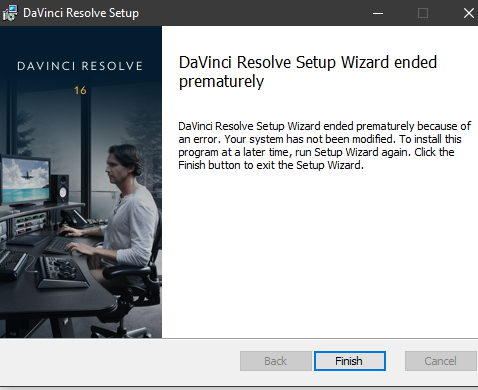This screenshot has width=478, height=390.
Task: Click the Finish button
Action: point(350,361)
